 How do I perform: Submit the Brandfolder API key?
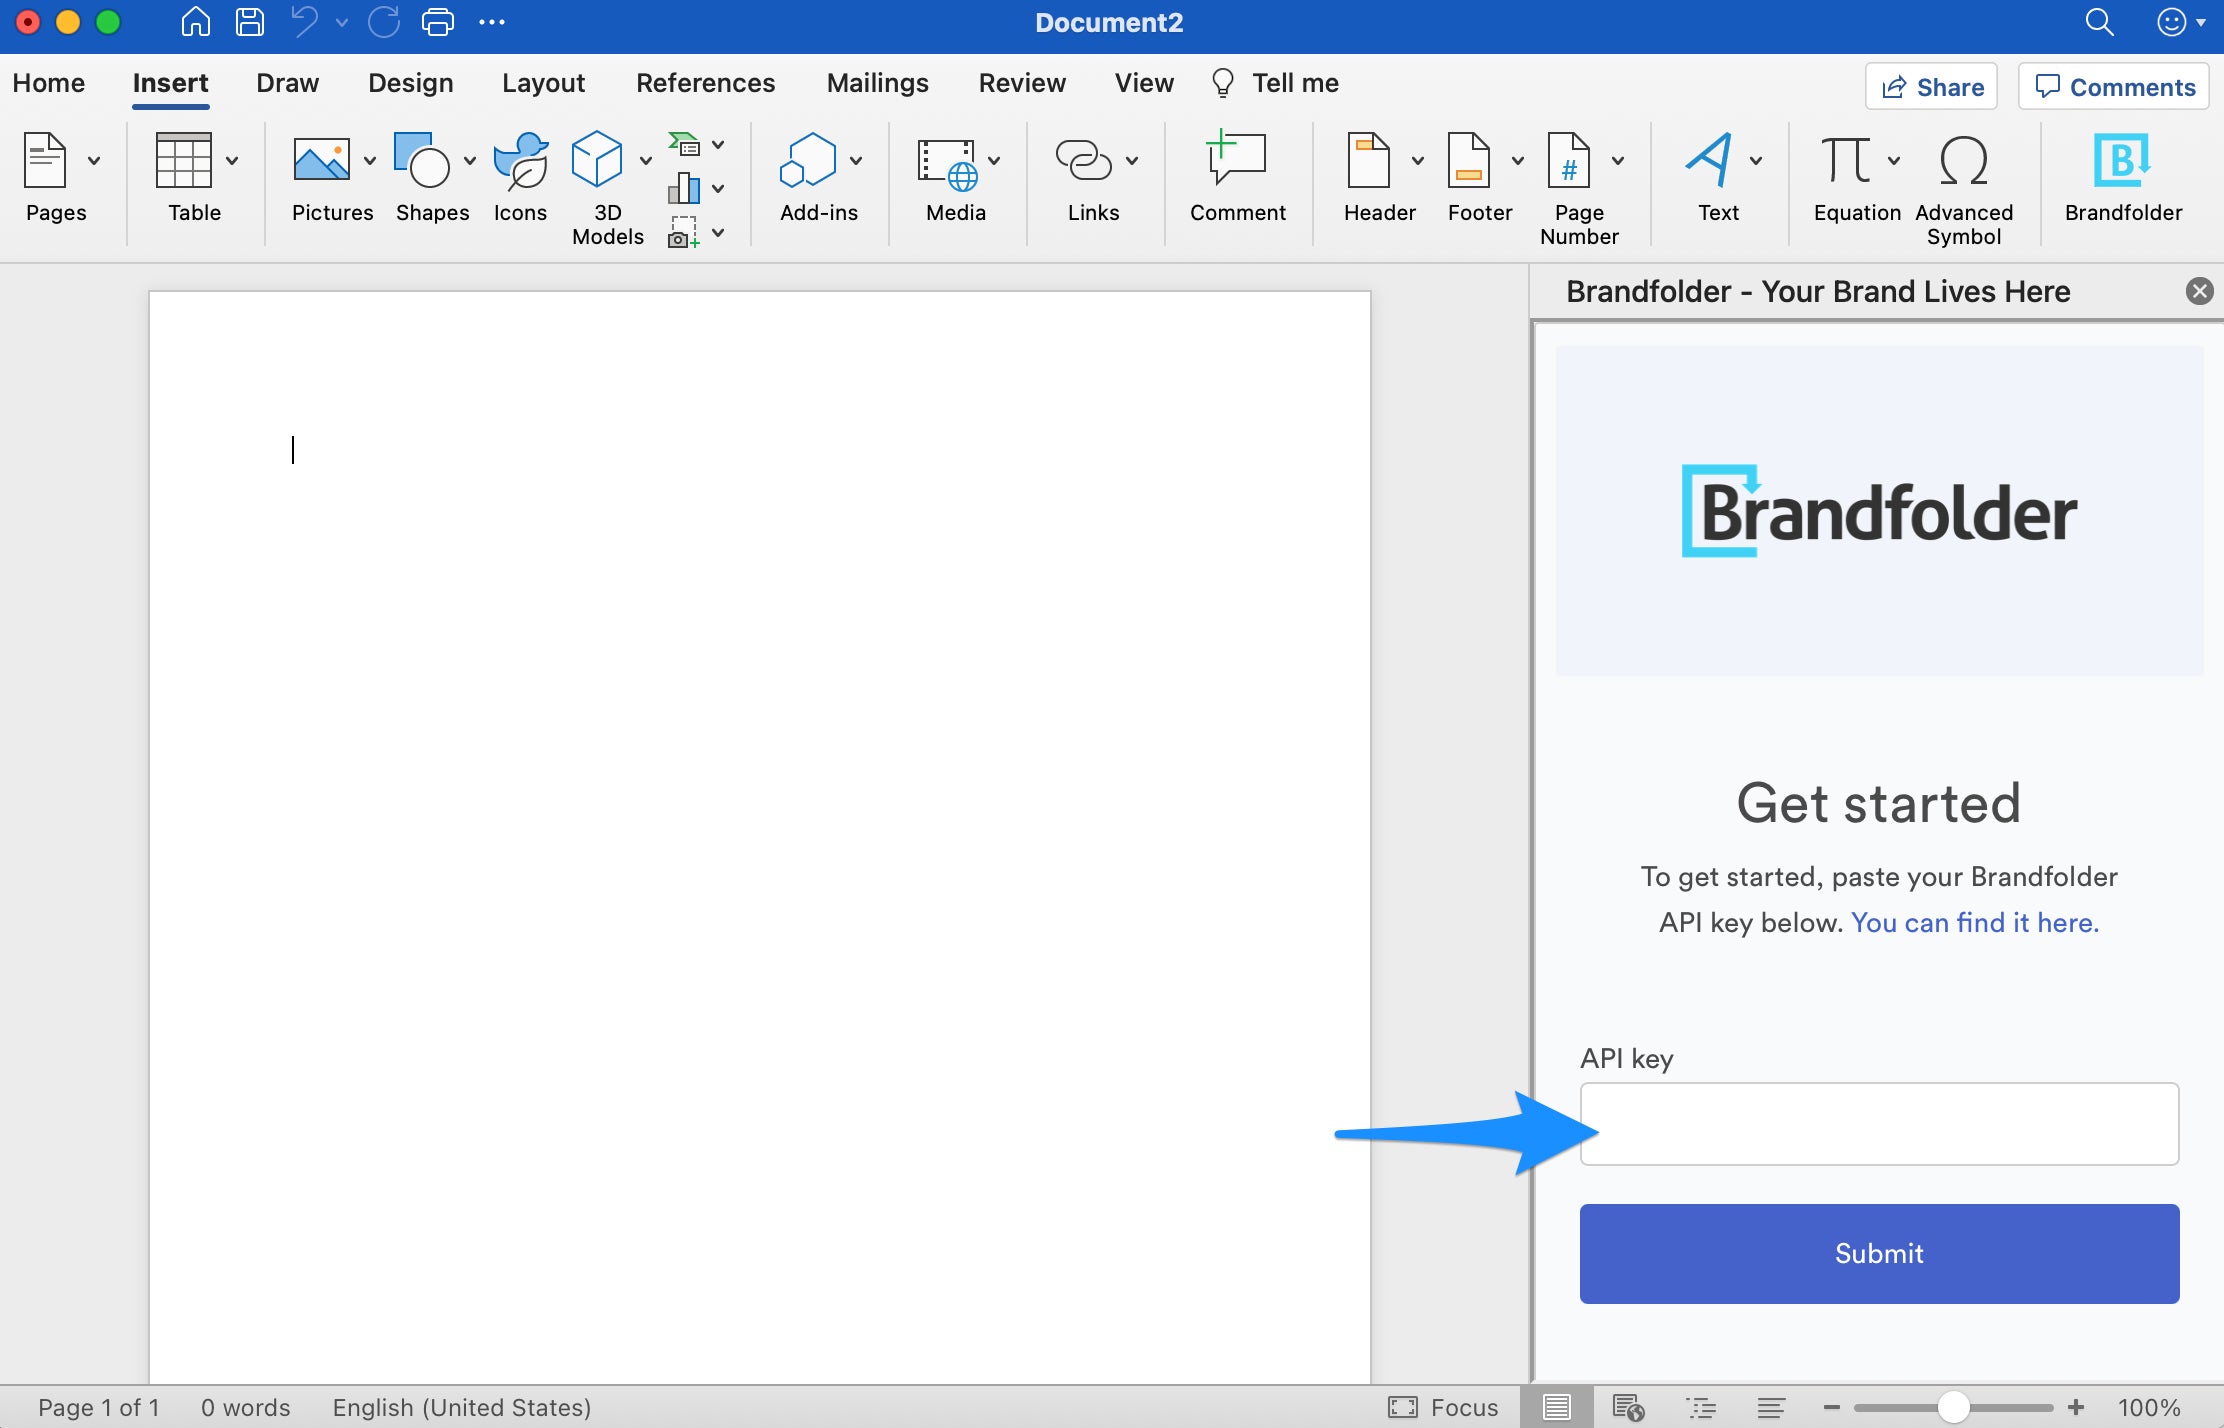(x=1879, y=1254)
